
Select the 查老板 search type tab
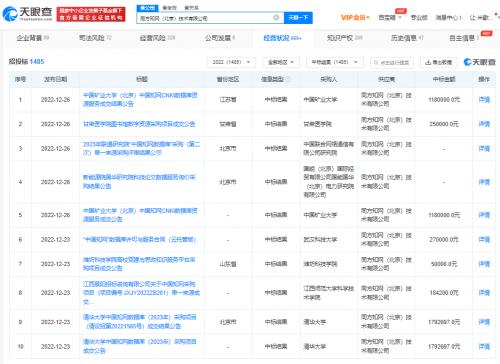170,8
